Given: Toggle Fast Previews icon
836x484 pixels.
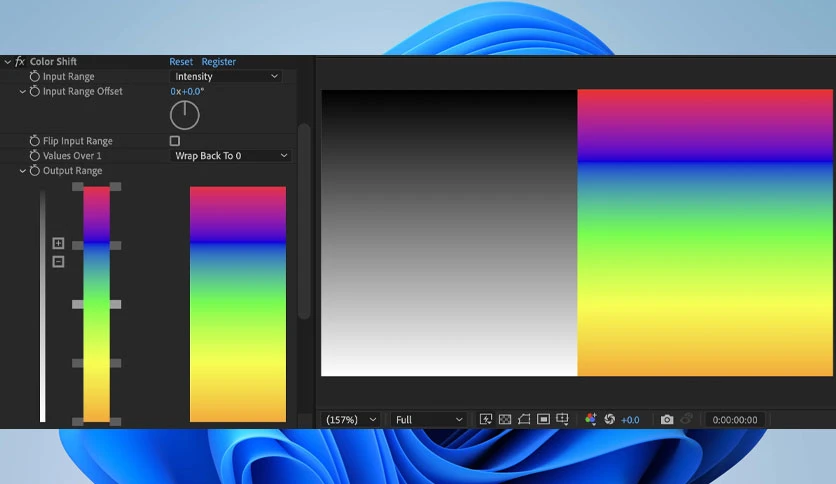Looking at the screenshot, I should click(x=486, y=420).
